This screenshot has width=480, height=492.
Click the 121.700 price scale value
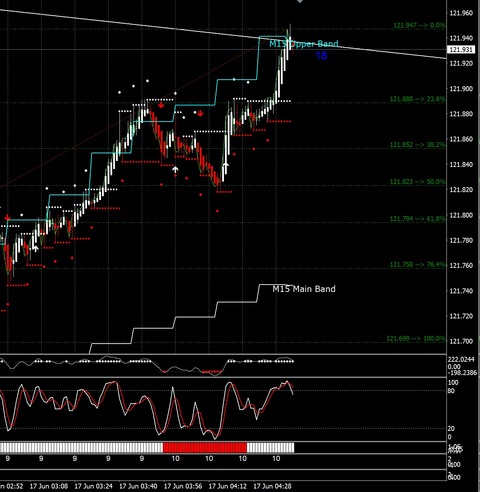tap(461, 341)
